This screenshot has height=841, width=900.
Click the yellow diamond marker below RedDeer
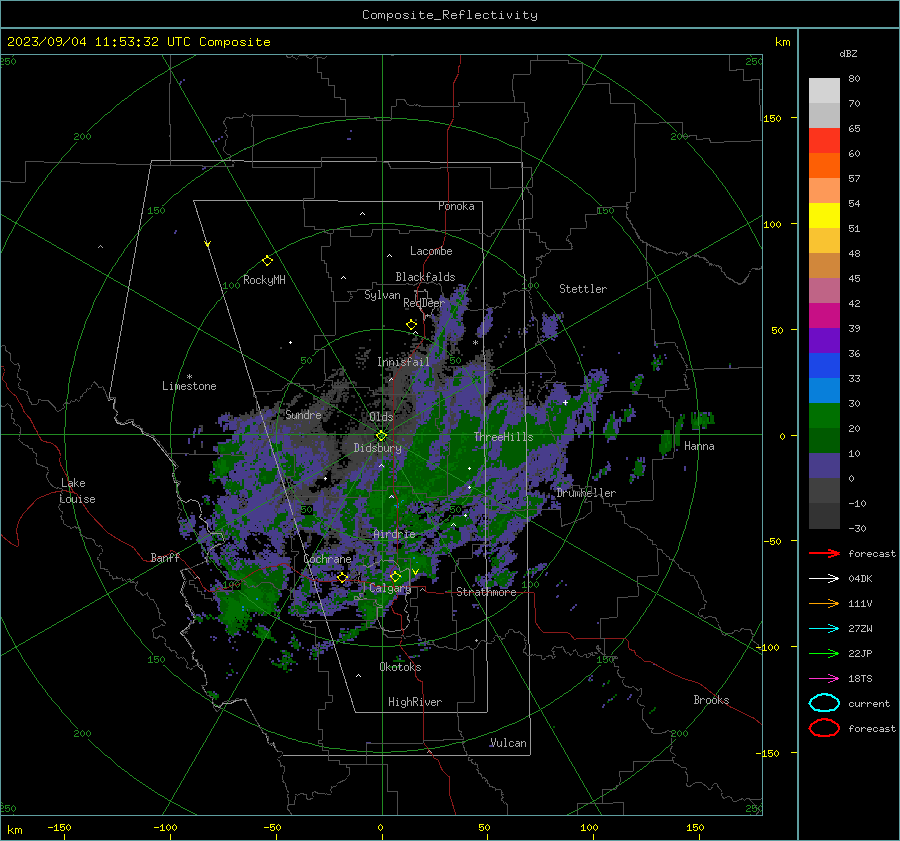click(x=411, y=325)
